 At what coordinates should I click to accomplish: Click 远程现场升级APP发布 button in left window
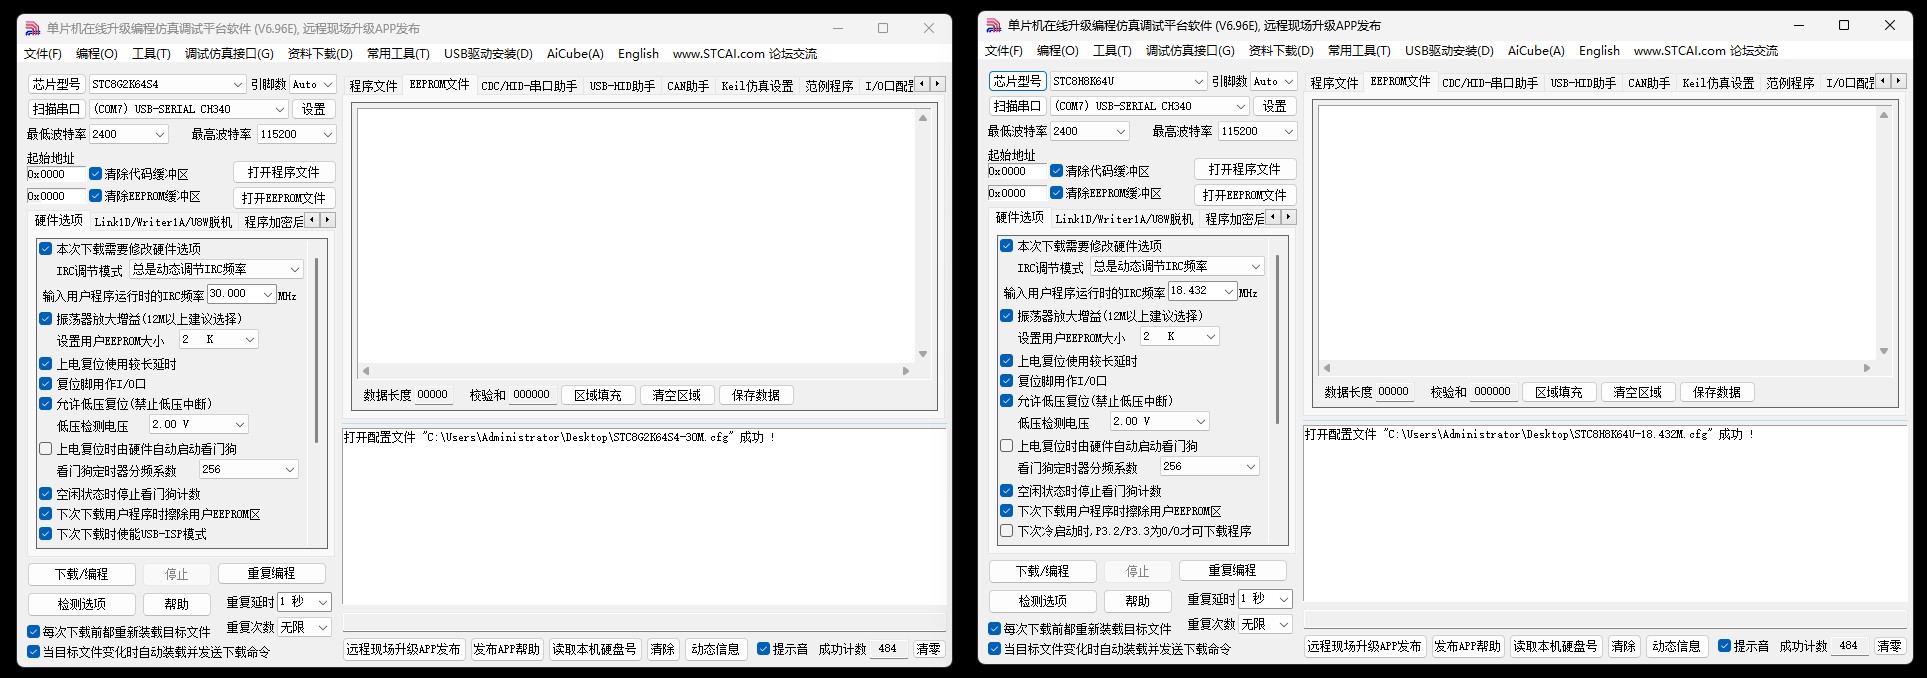pos(404,649)
